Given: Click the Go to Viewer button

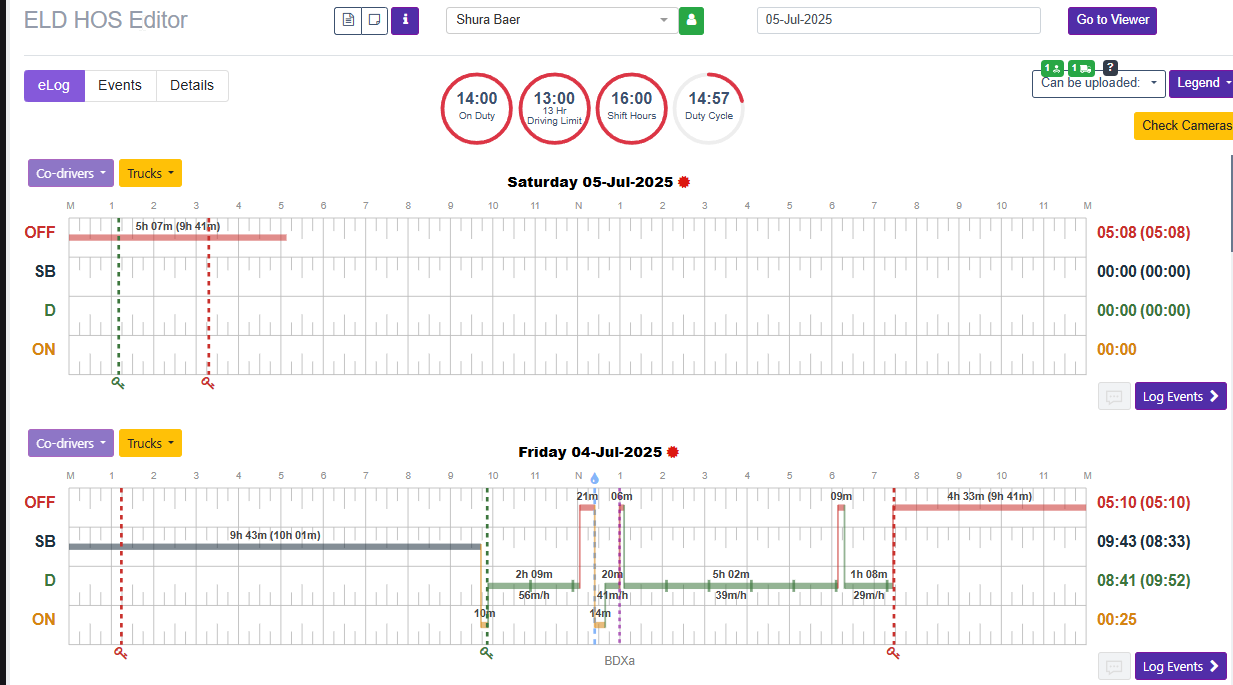Looking at the screenshot, I should click(1113, 20).
